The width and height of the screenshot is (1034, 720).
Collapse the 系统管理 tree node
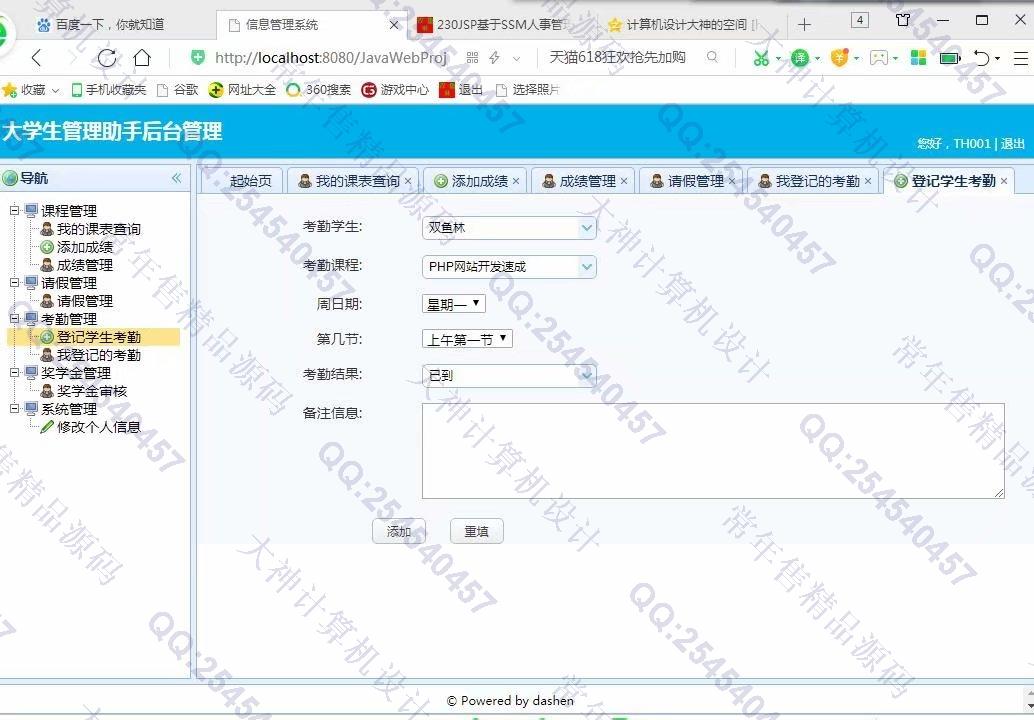point(15,409)
